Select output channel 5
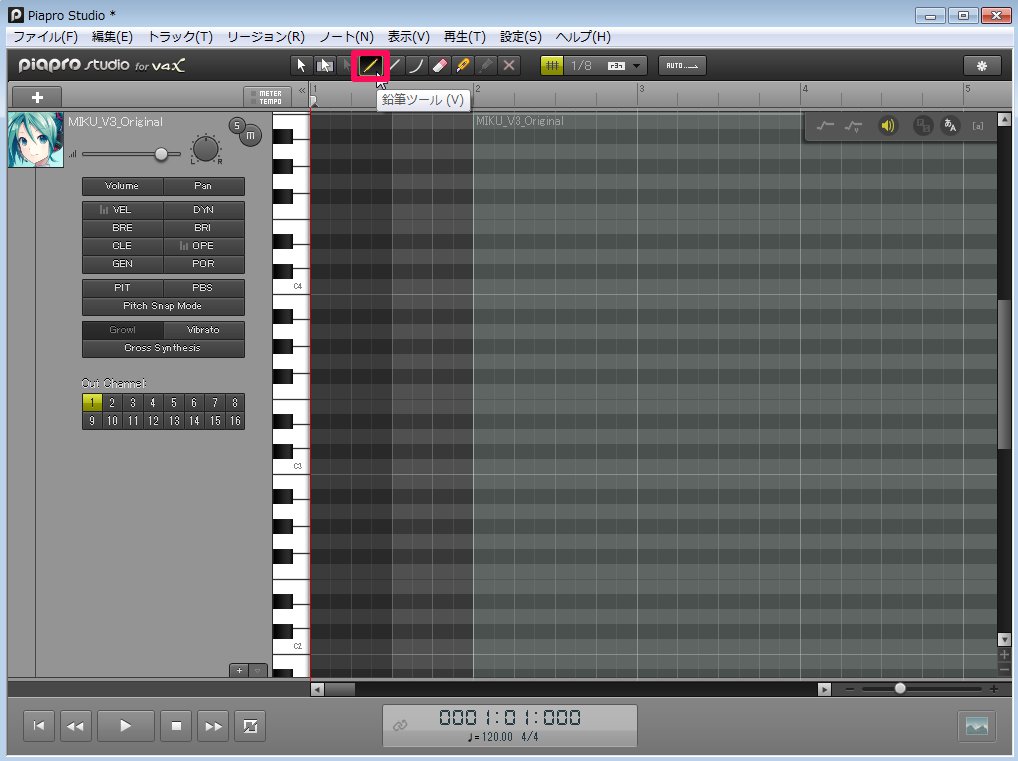 (173, 403)
